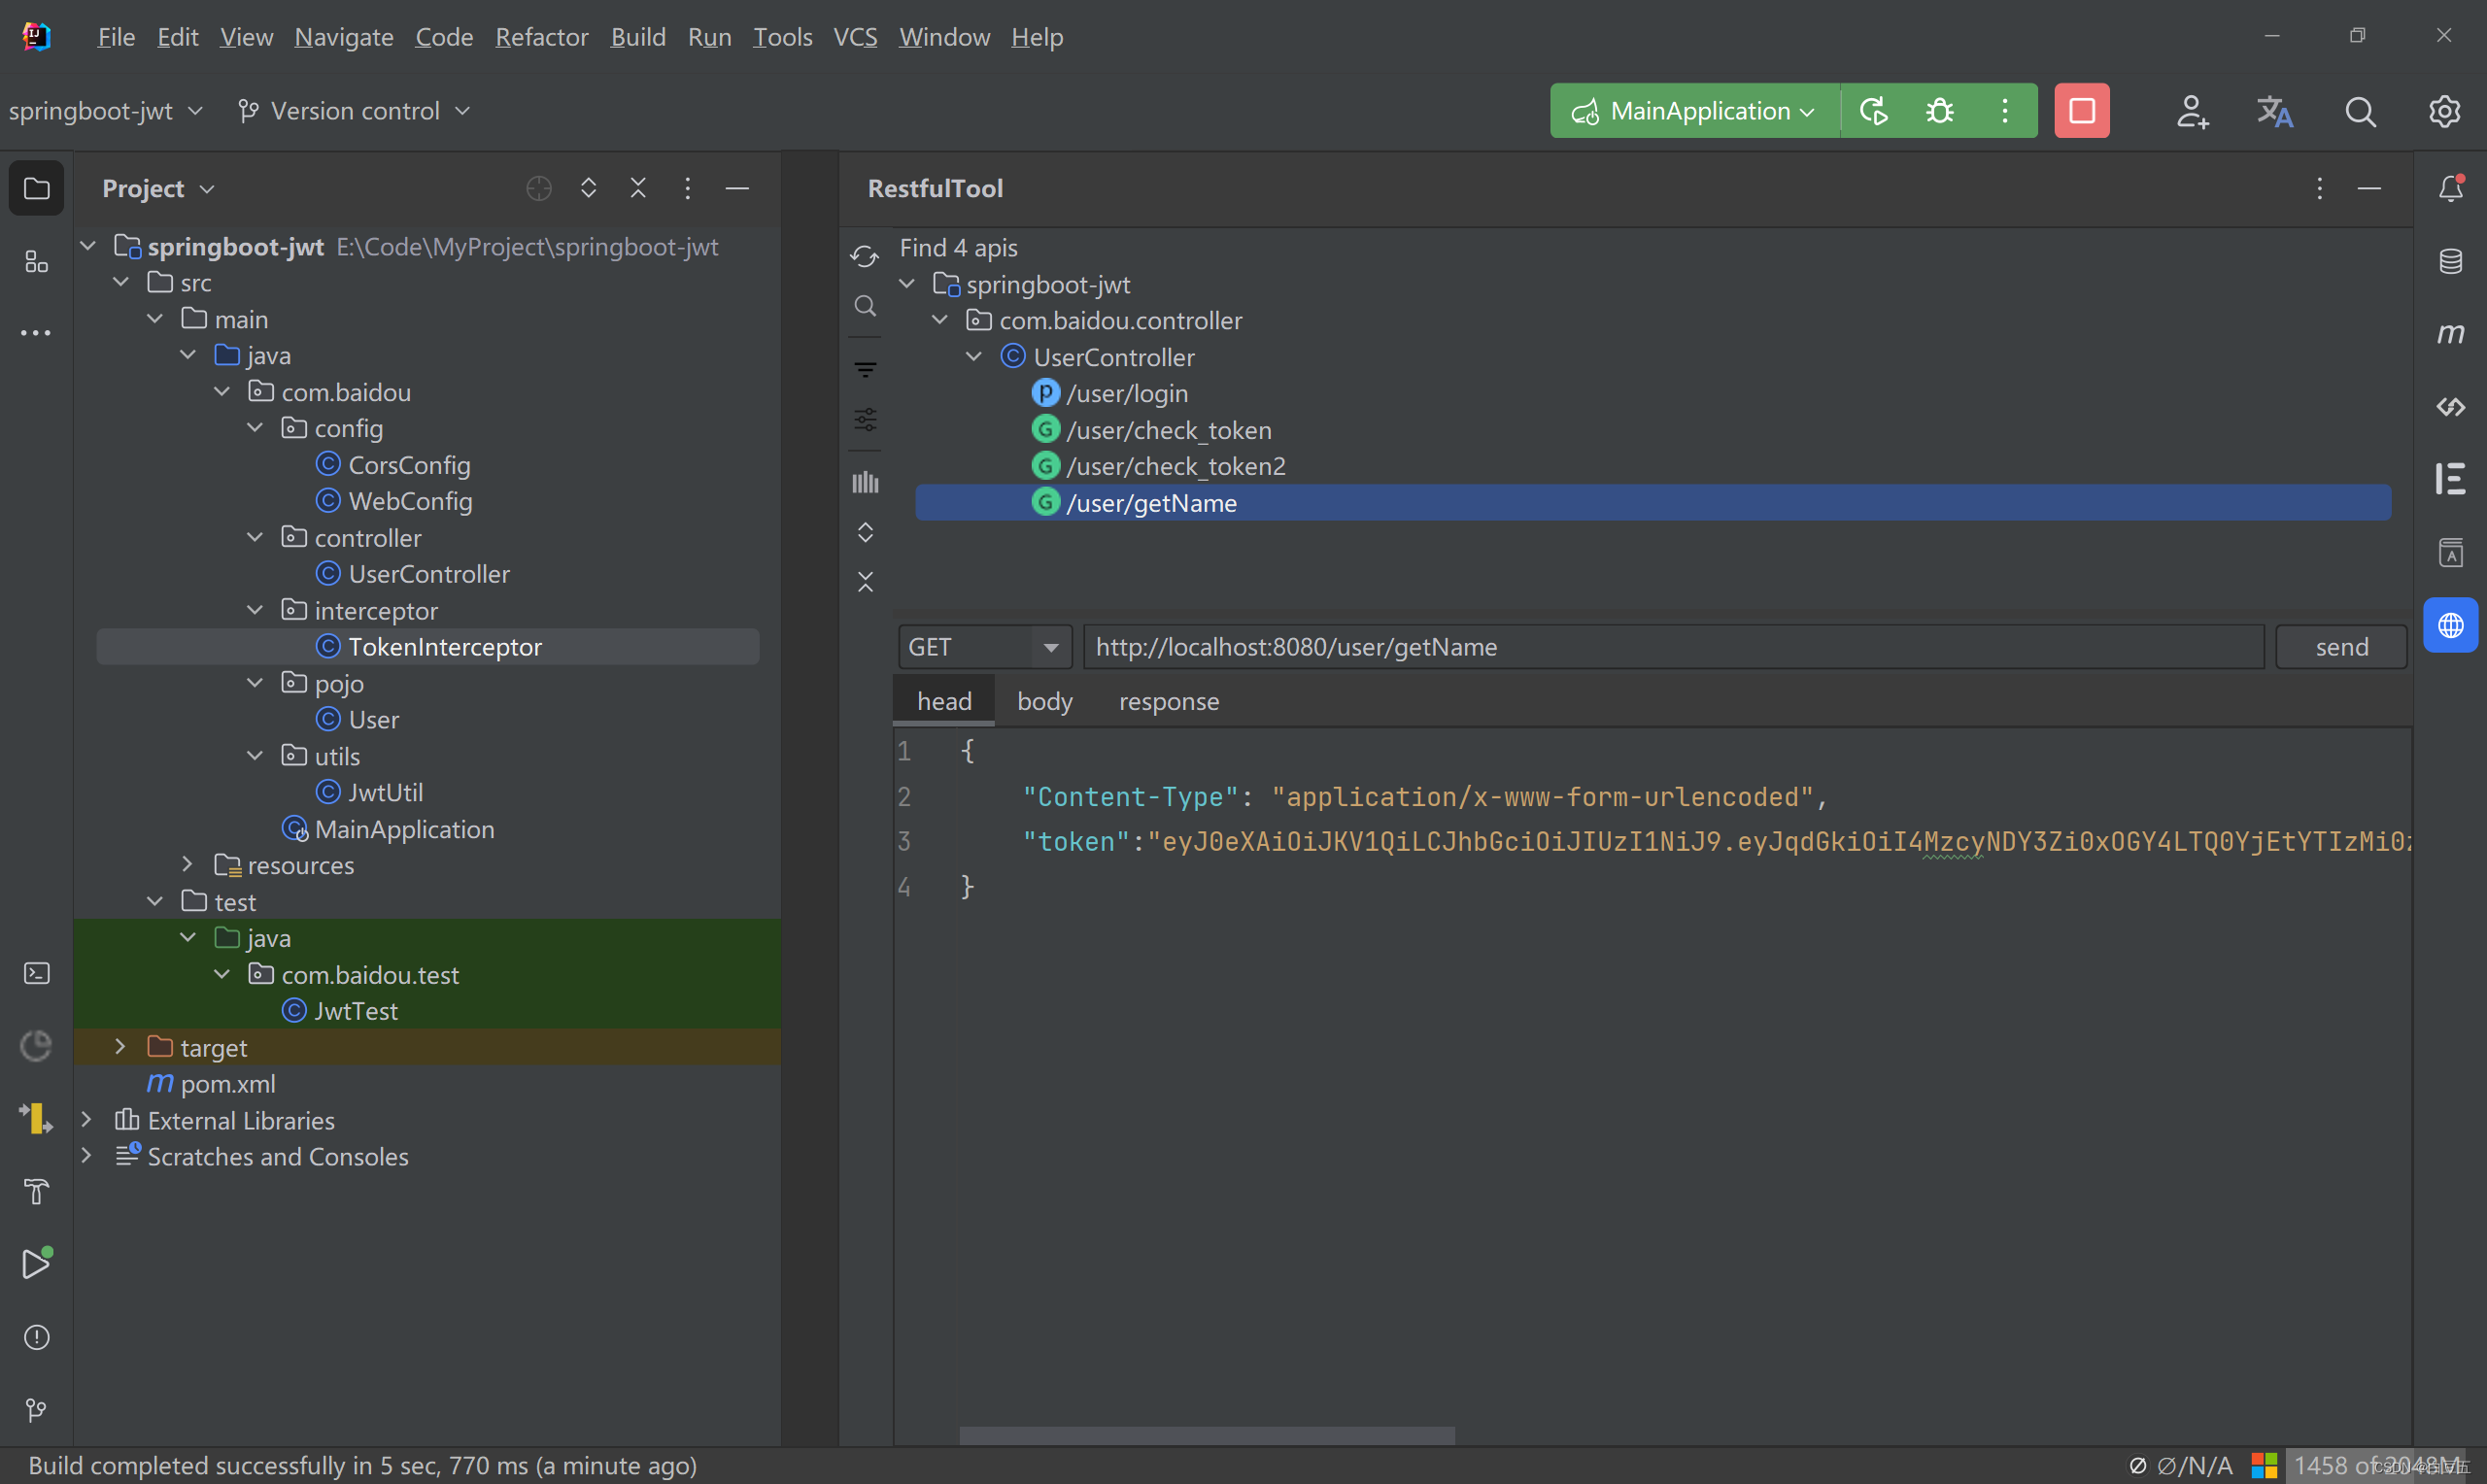The height and width of the screenshot is (1484, 2487).
Task: Click the send button
Action: coord(2340,647)
